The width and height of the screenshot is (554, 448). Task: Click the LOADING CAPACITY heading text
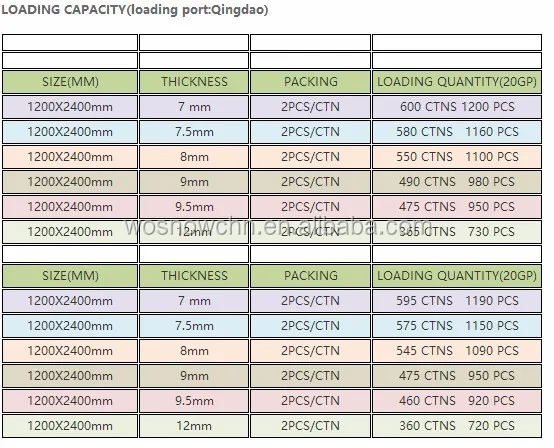pos(135,10)
